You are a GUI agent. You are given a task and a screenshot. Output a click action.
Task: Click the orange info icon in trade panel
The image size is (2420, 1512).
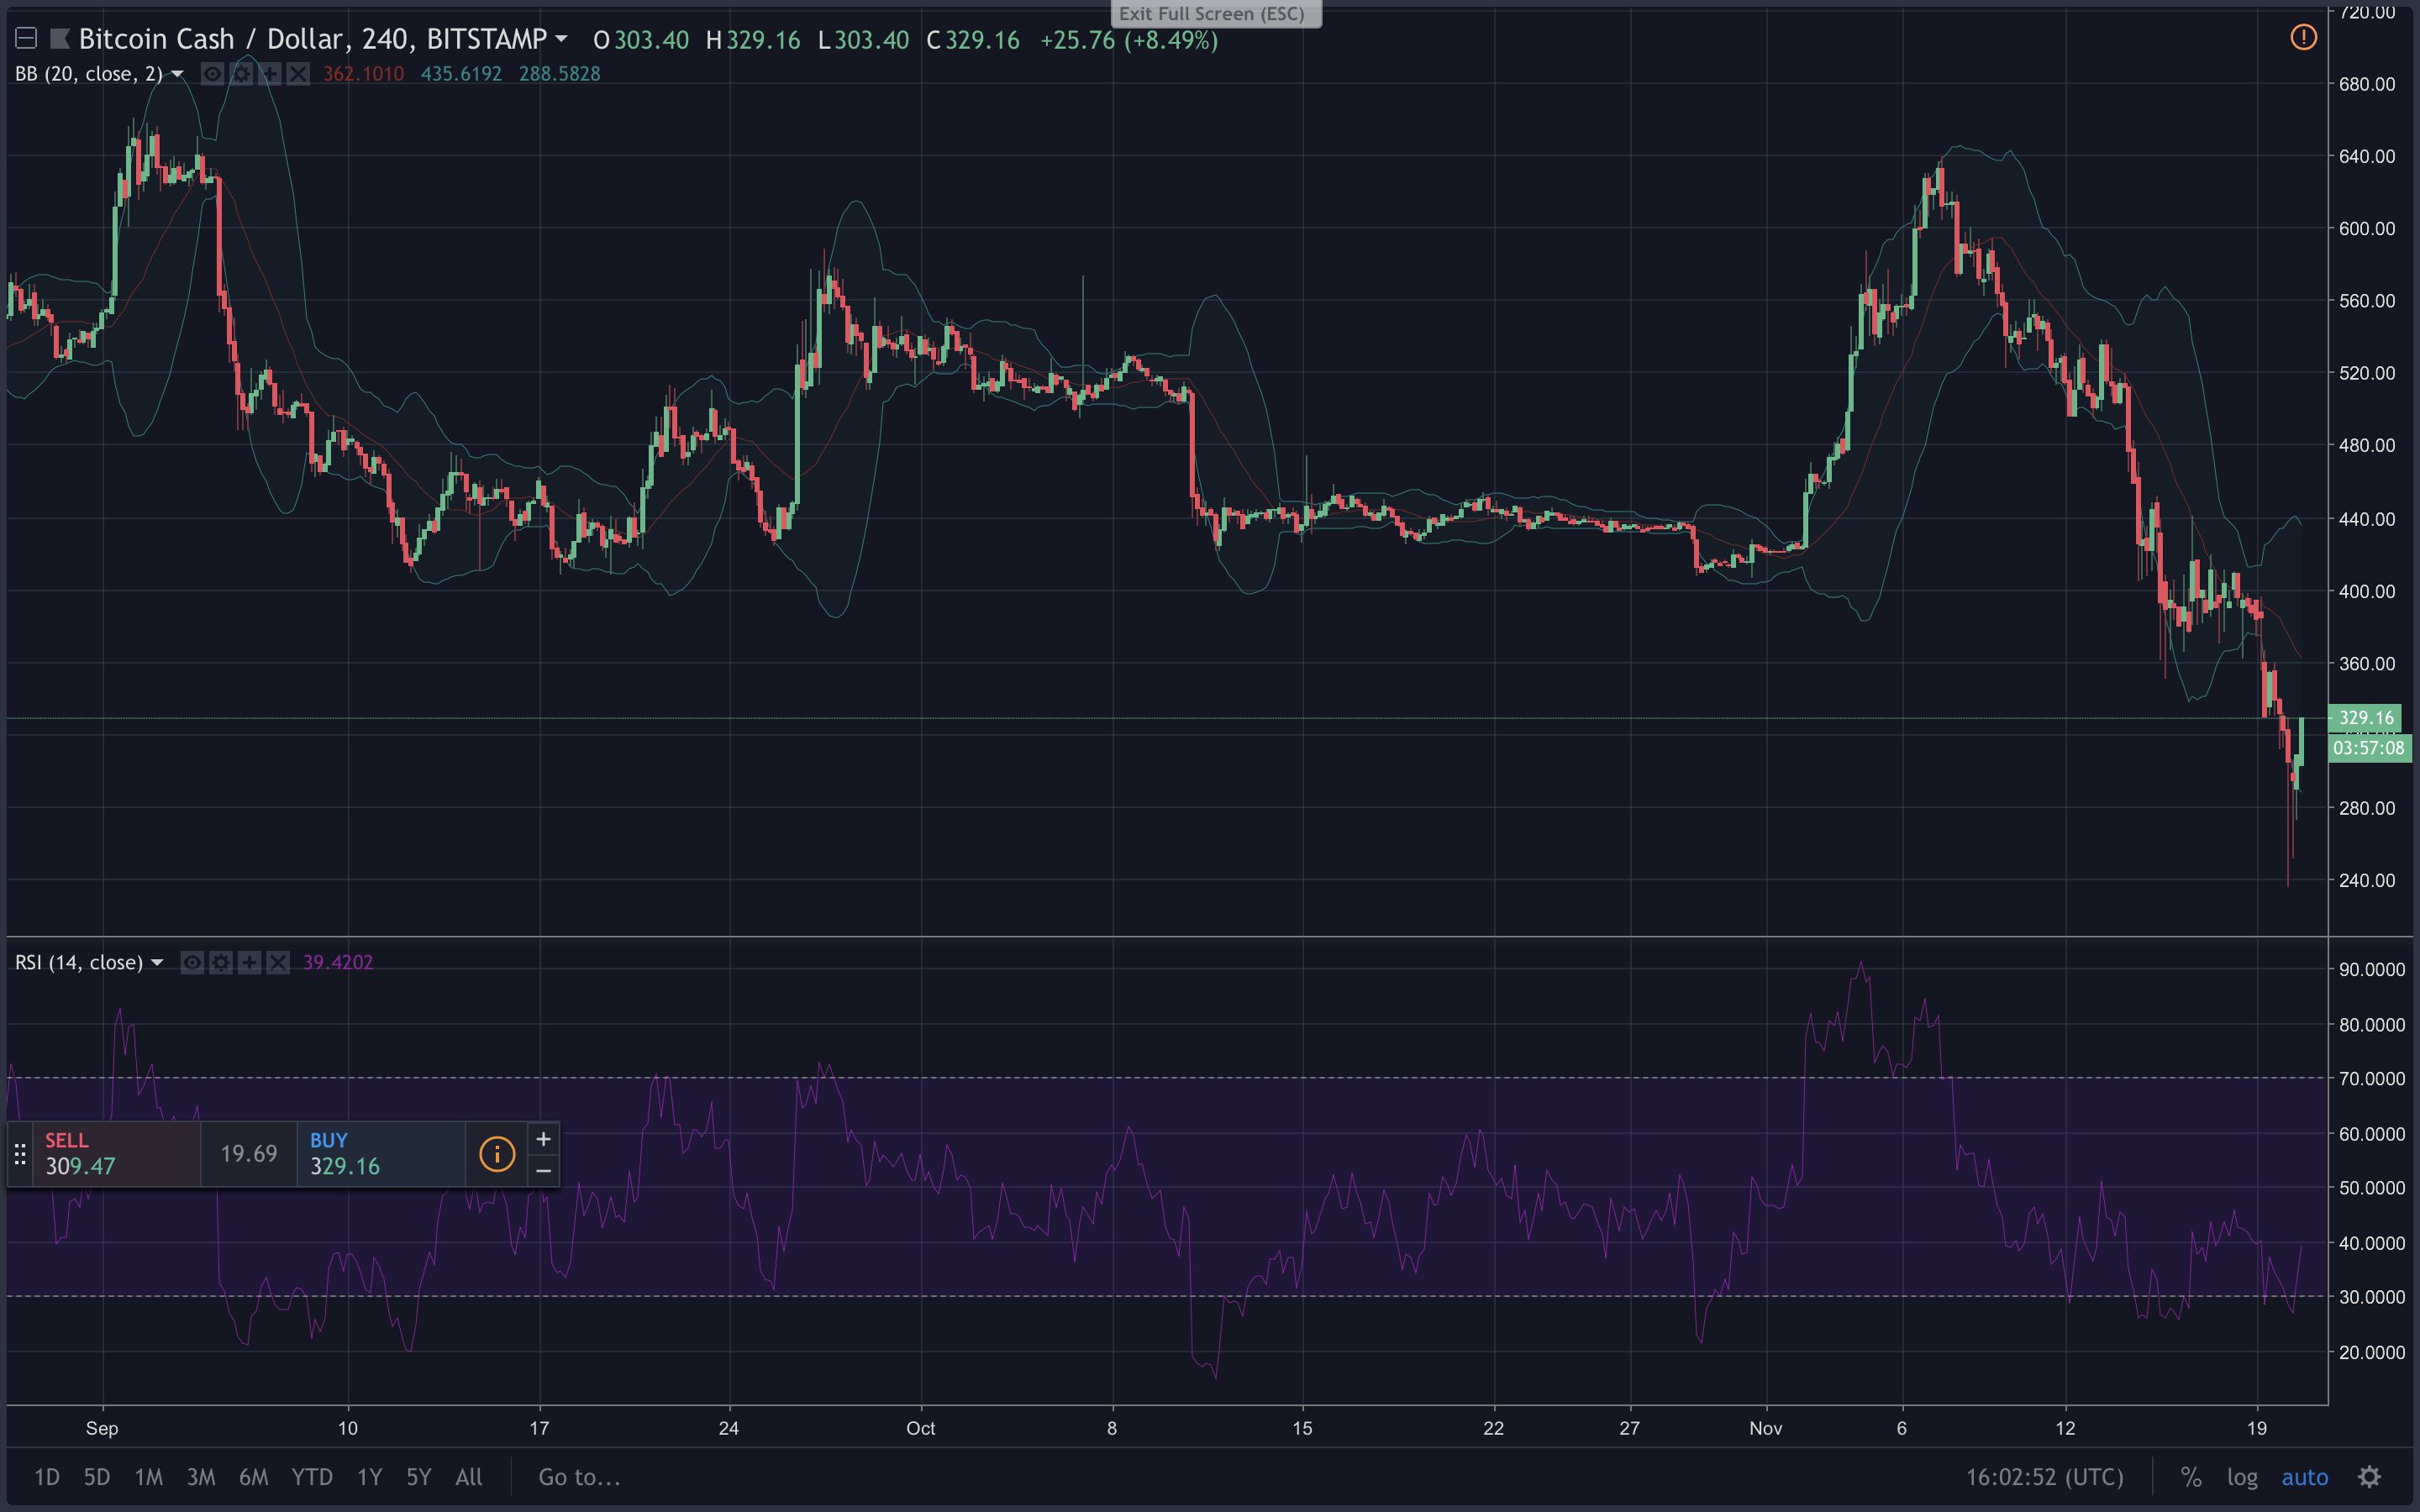pos(497,1154)
